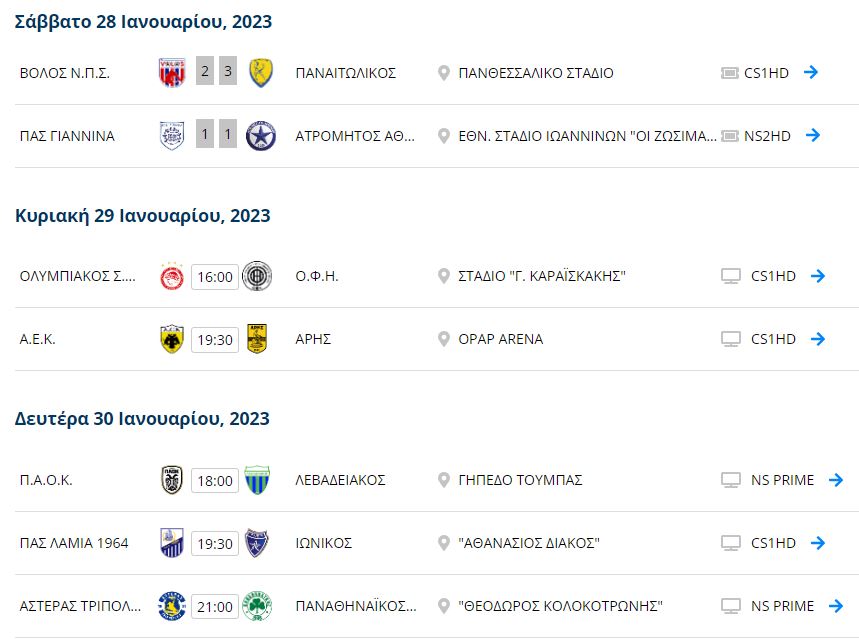Click the Volos N.P.S. team crest
The width and height of the screenshot is (859, 639).
point(171,72)
